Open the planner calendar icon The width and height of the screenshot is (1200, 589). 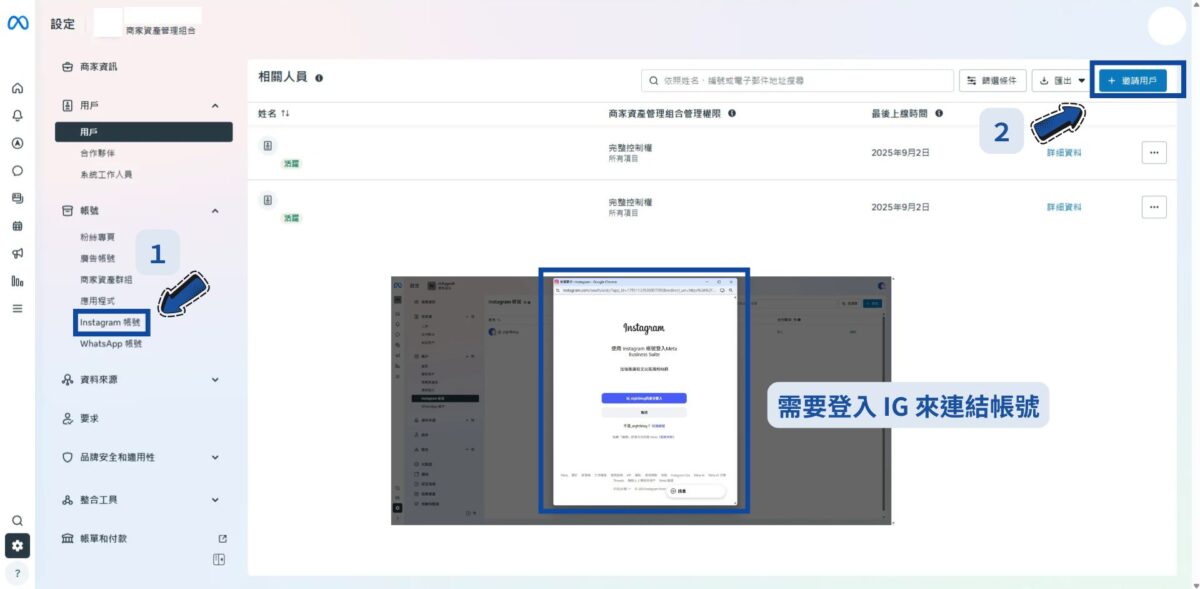tap(17, 226)
